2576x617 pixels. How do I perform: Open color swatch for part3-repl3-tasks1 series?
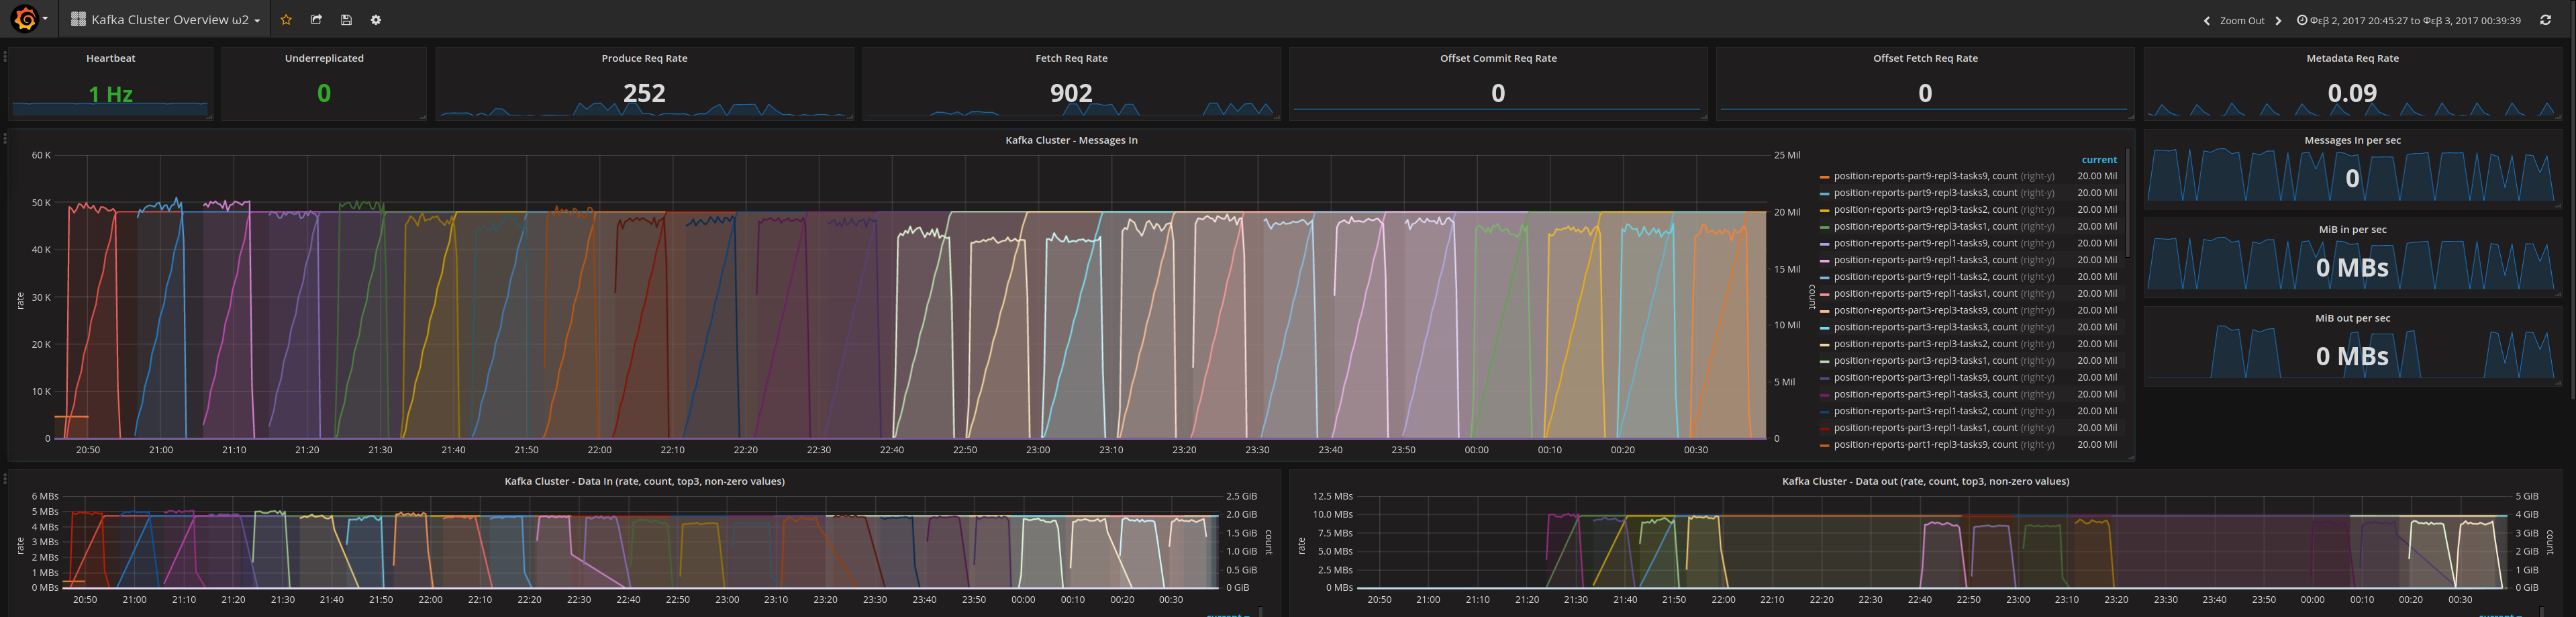point(1824,361)
